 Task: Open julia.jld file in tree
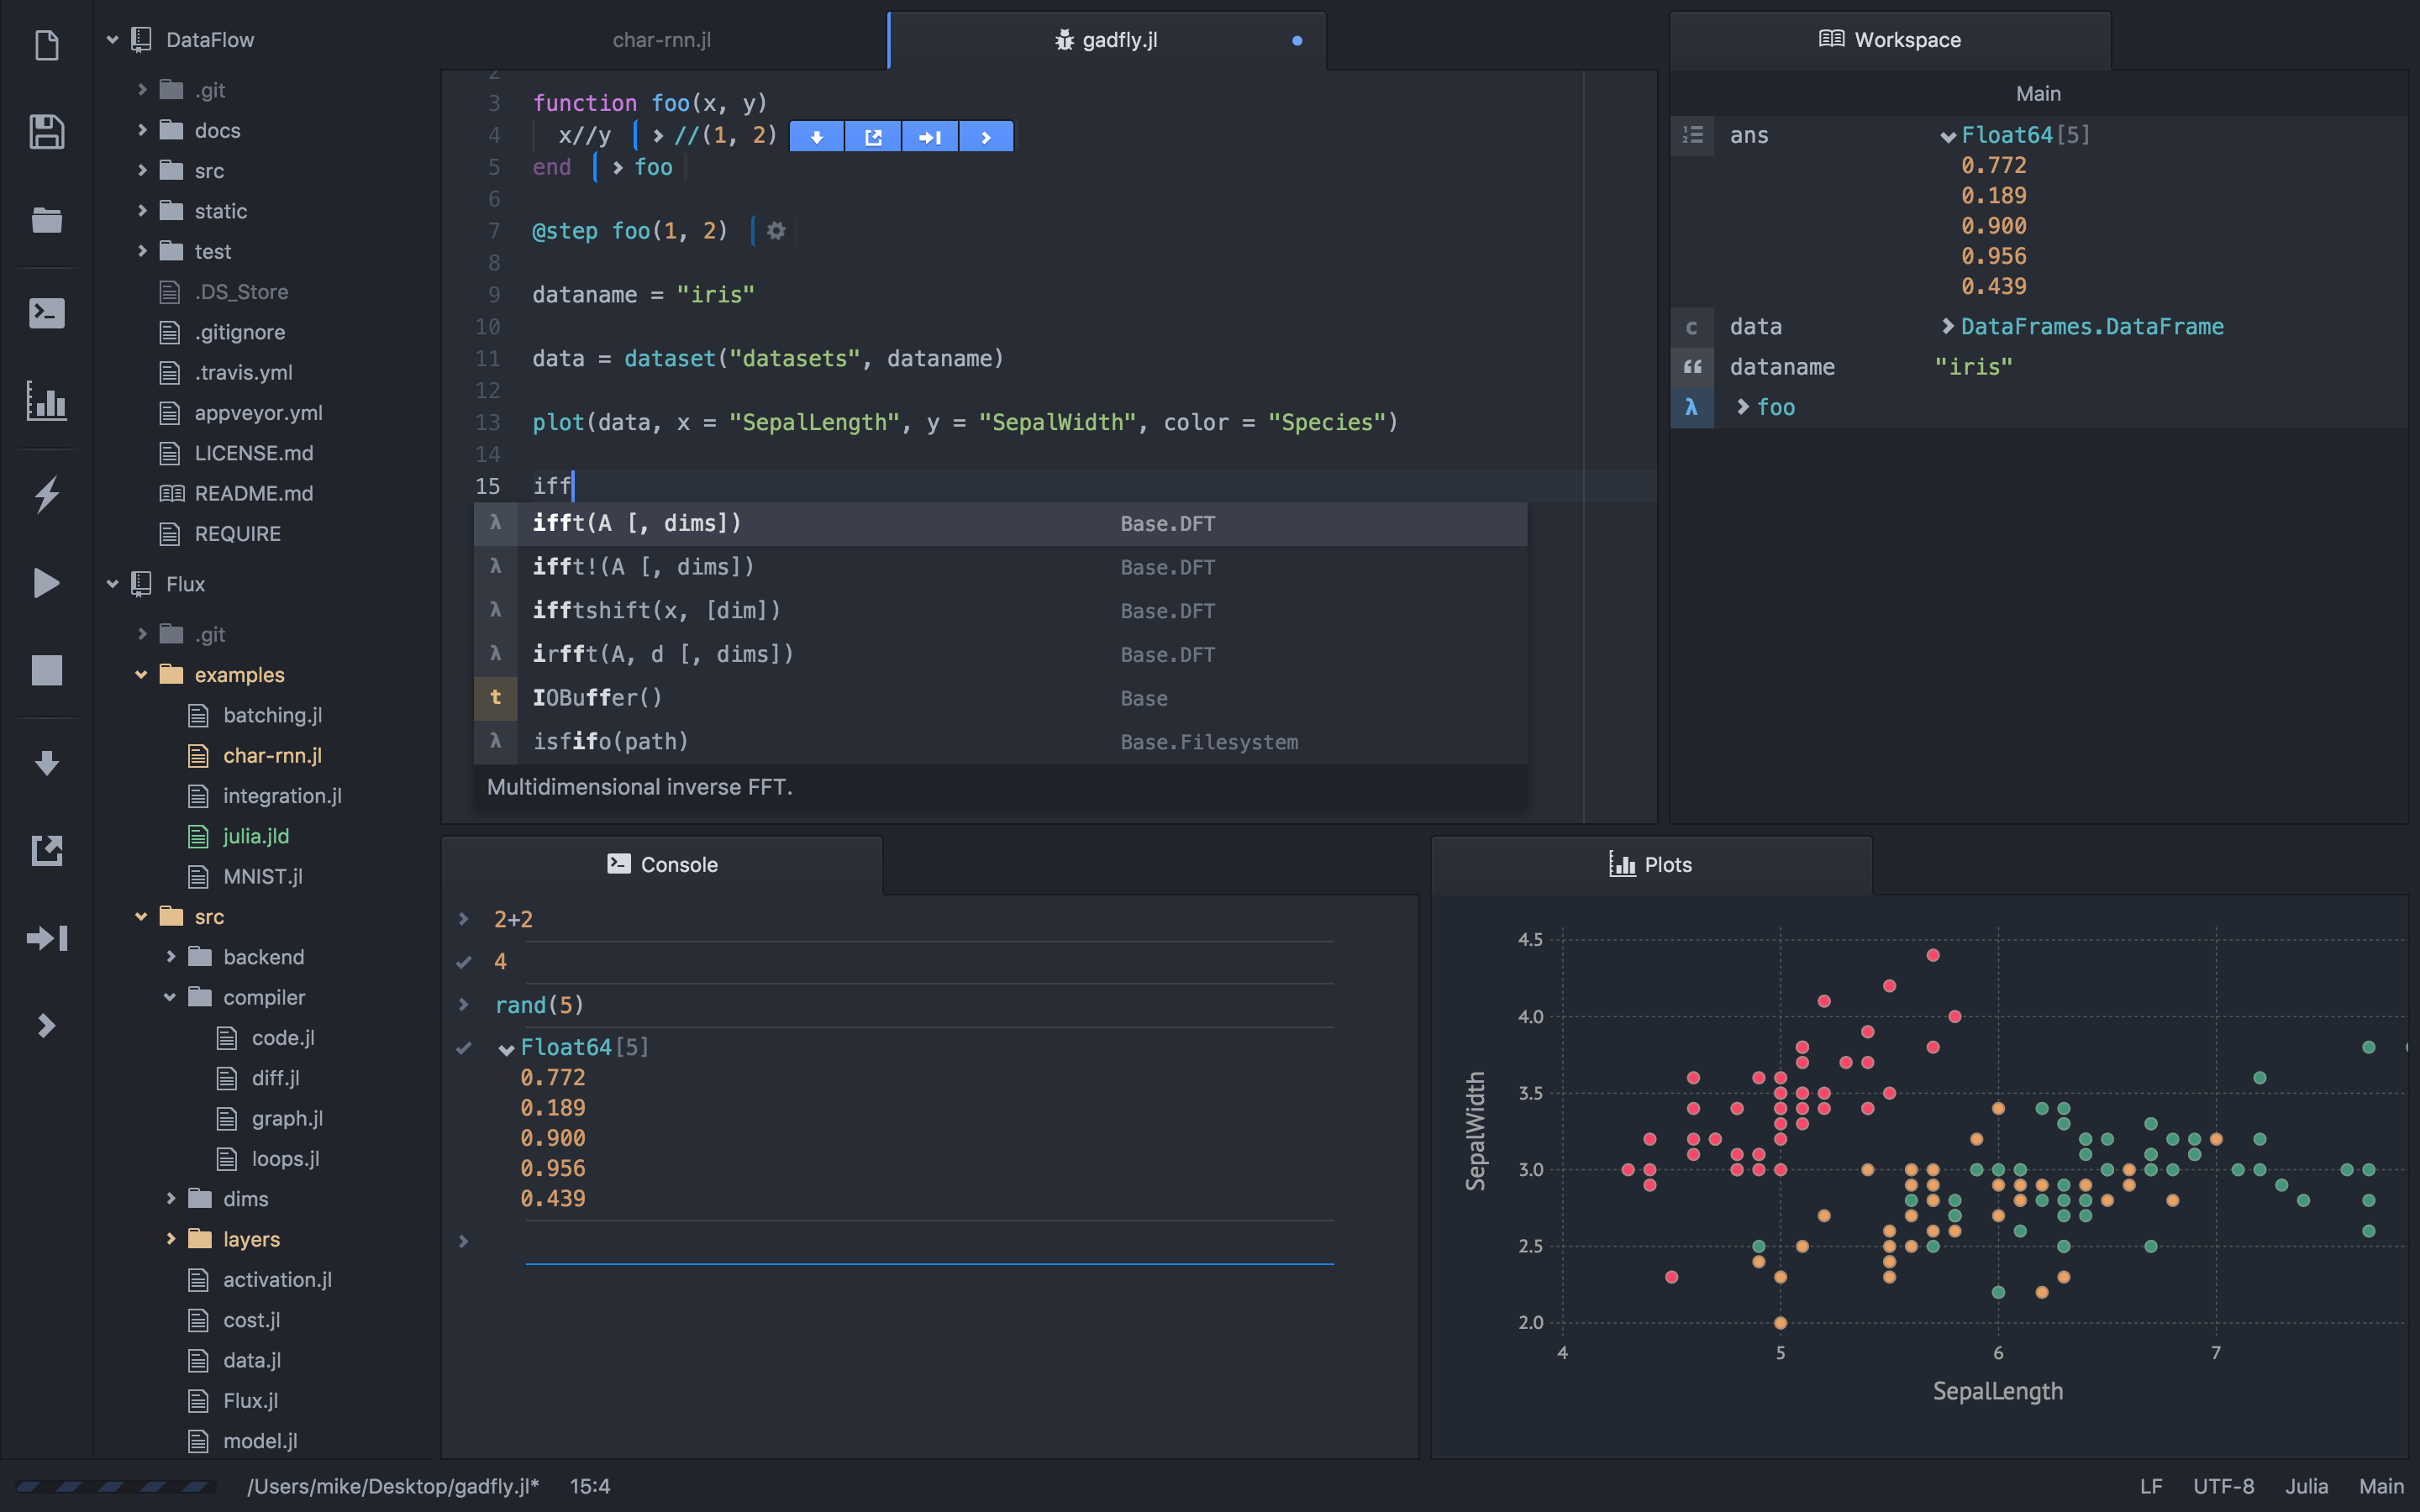click(256, 836)
